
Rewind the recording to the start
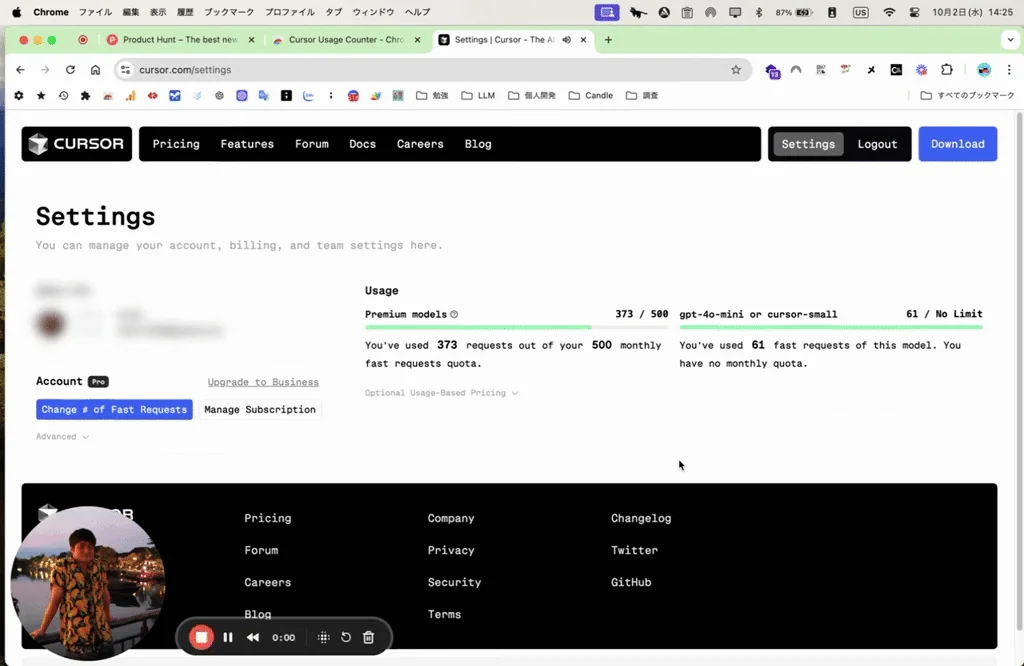pyautogui.click(x=252, y=637)
